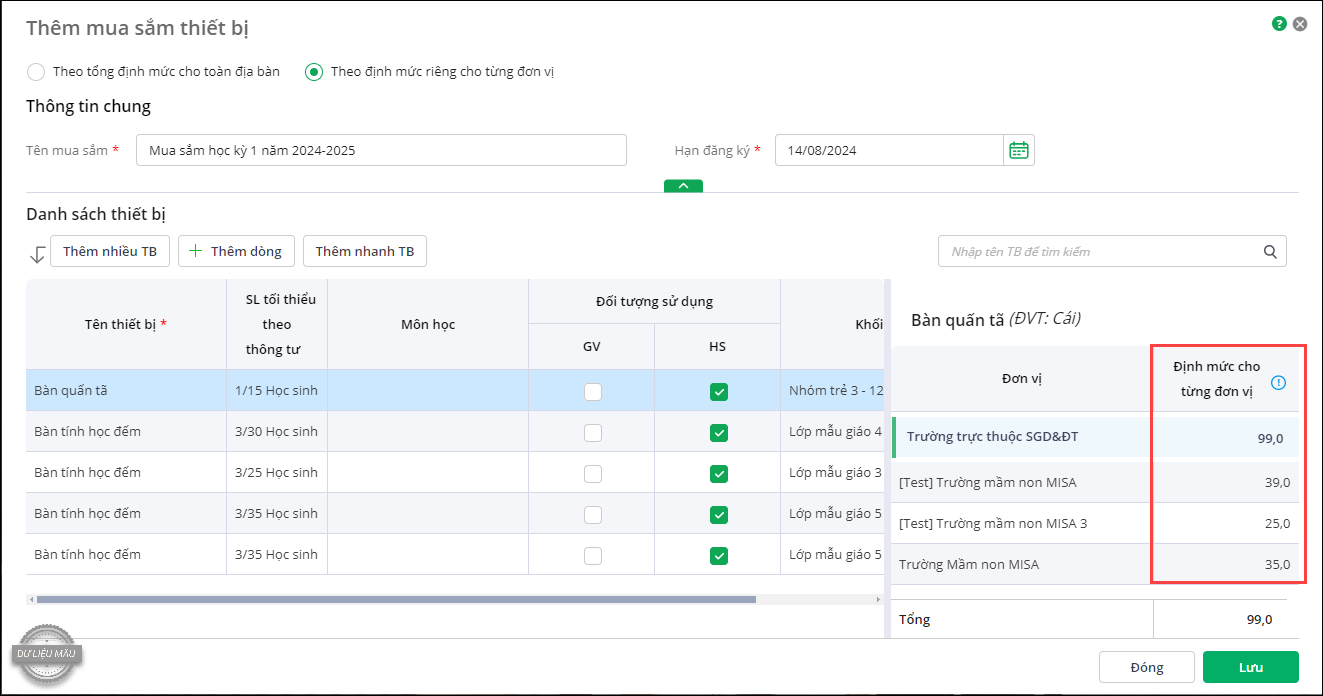The width and height of the screenshot is (1323, 696).
Task: Click the down arrow icon before Thêm nhiều TB
Action: tap(37, 254)
